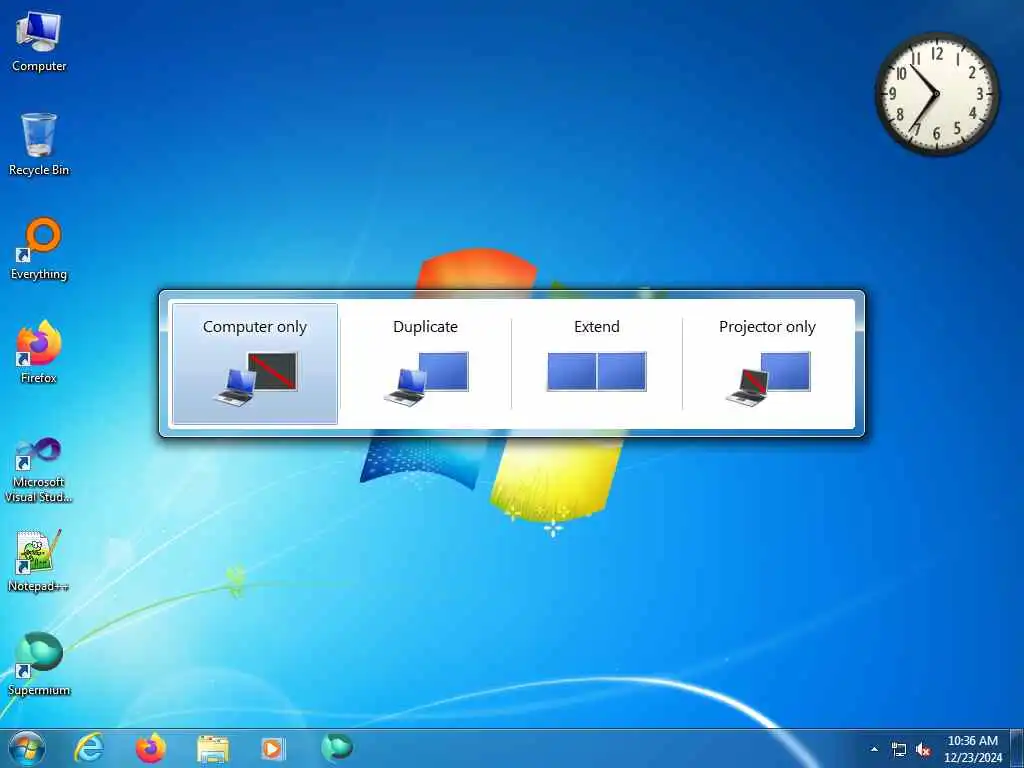Launch Internet Explorer from the taskbar
The image size is (1024, 768).
[x=88, y=748]
